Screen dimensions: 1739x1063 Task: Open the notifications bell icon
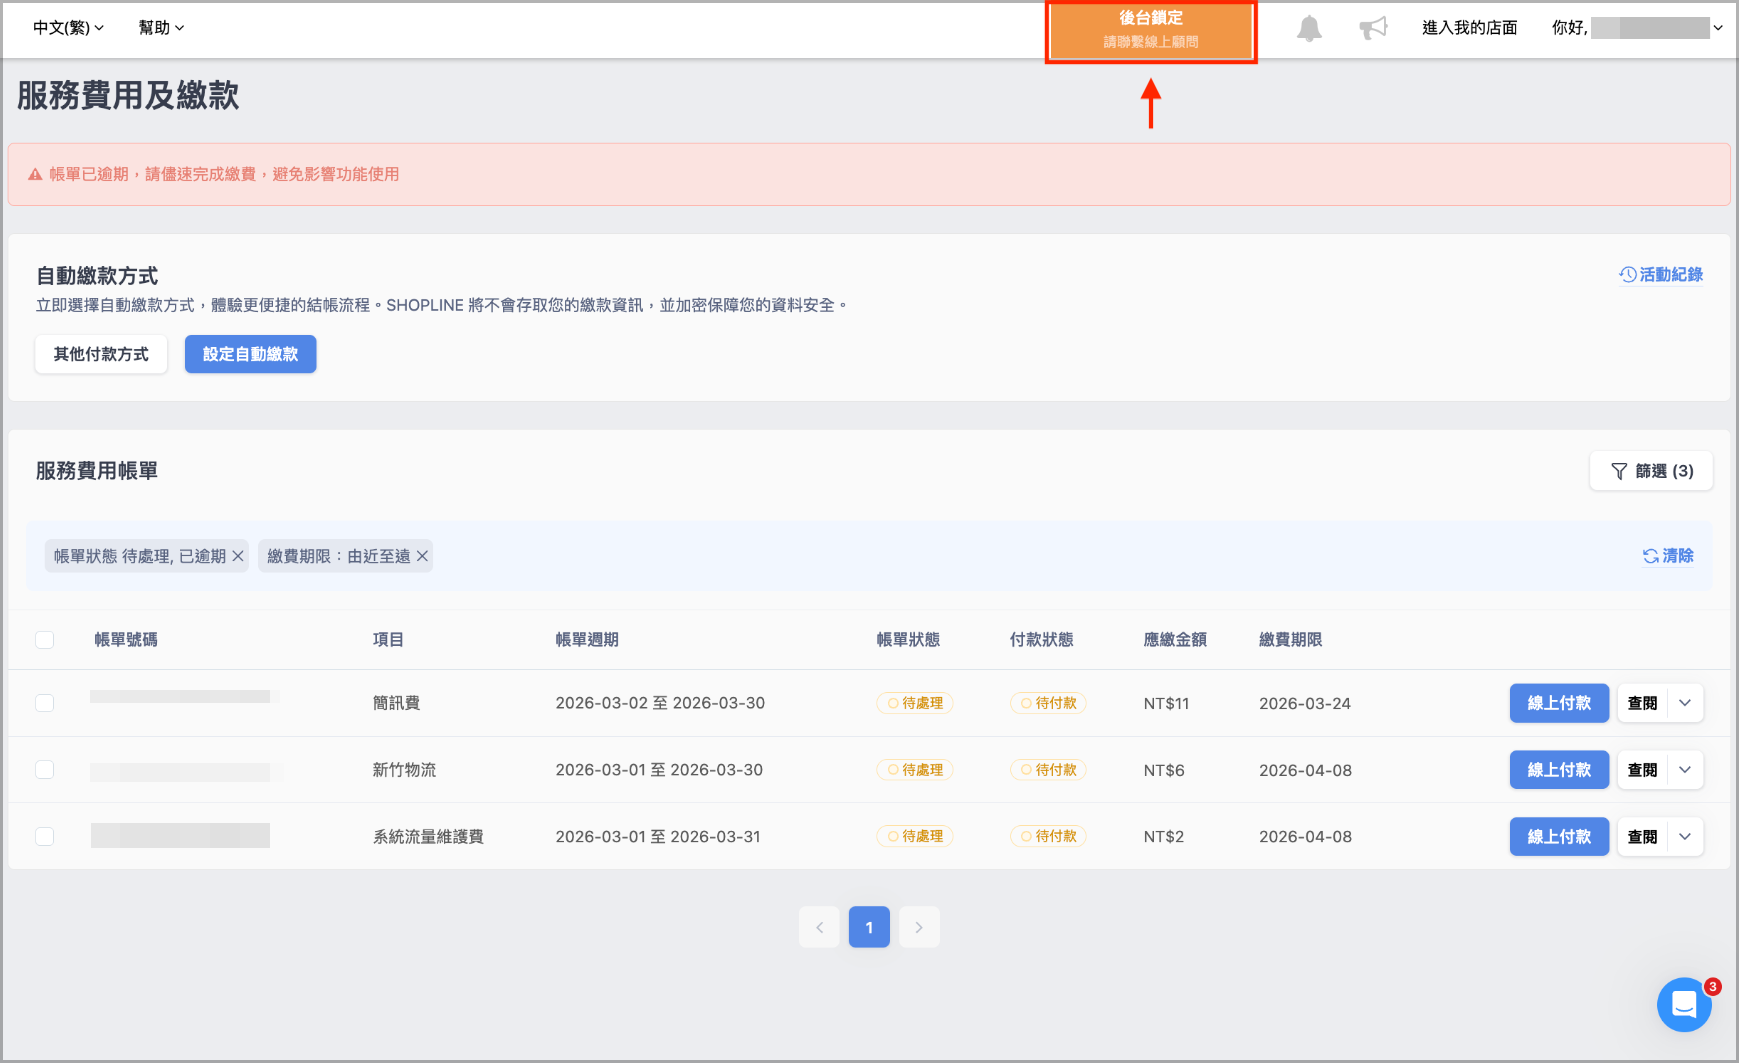coord(1309,28)
